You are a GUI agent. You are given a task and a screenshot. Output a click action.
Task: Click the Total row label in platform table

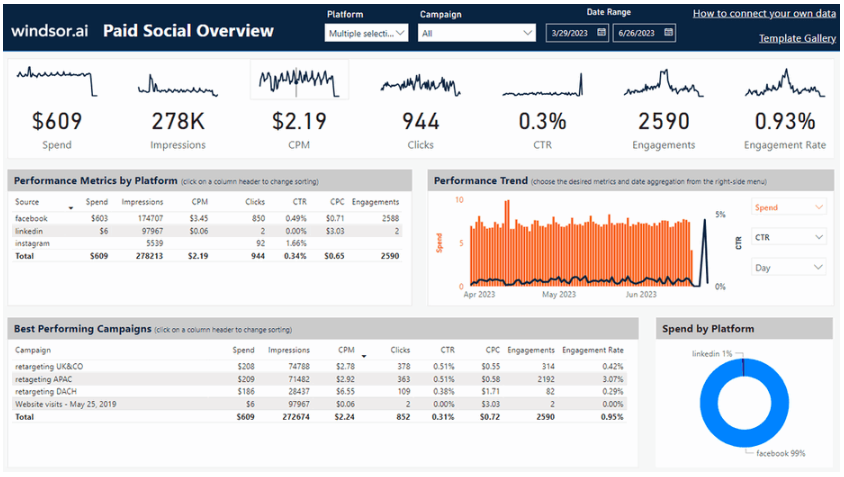click(x=24, y=256)
